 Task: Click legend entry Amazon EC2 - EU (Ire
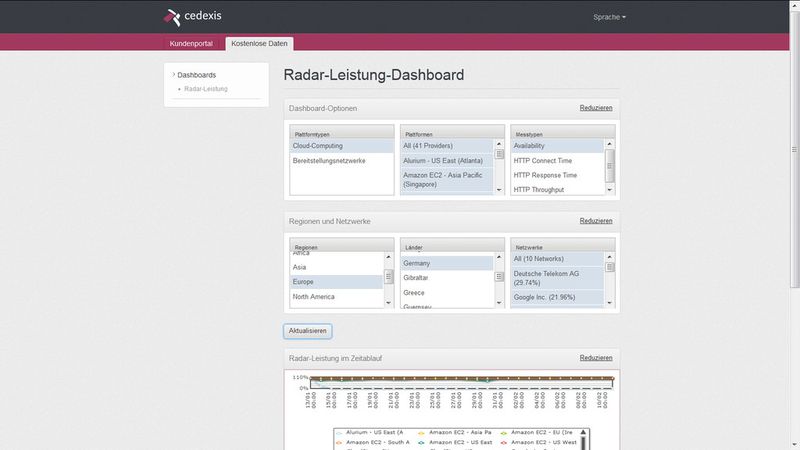point(538,433)
